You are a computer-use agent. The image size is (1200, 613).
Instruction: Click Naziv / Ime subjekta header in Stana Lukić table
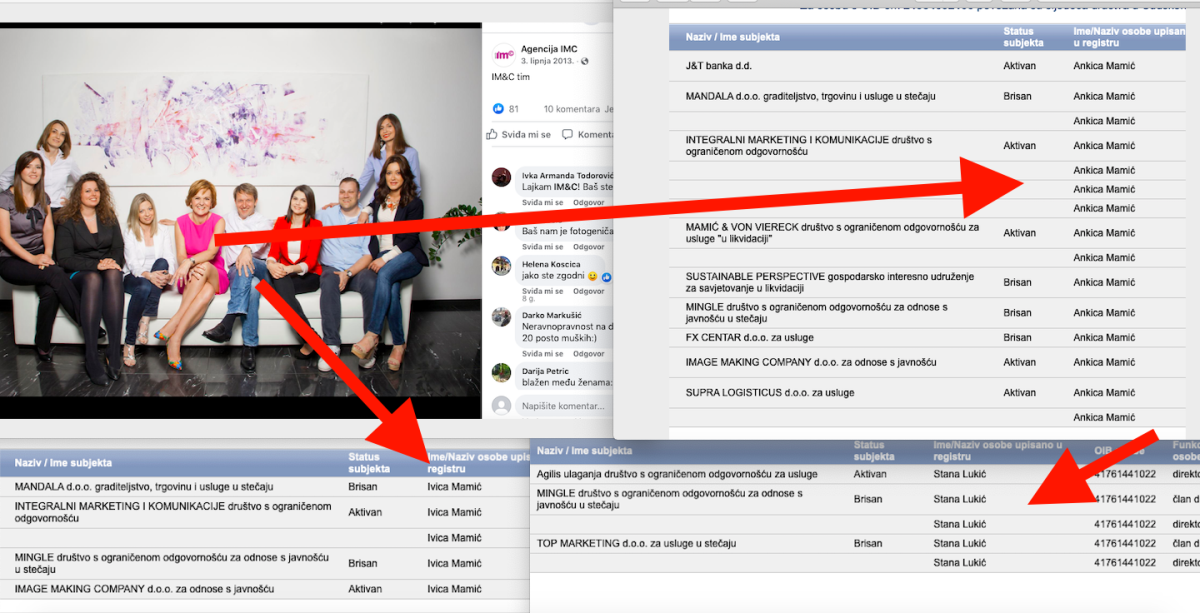(x=584, y=451)
